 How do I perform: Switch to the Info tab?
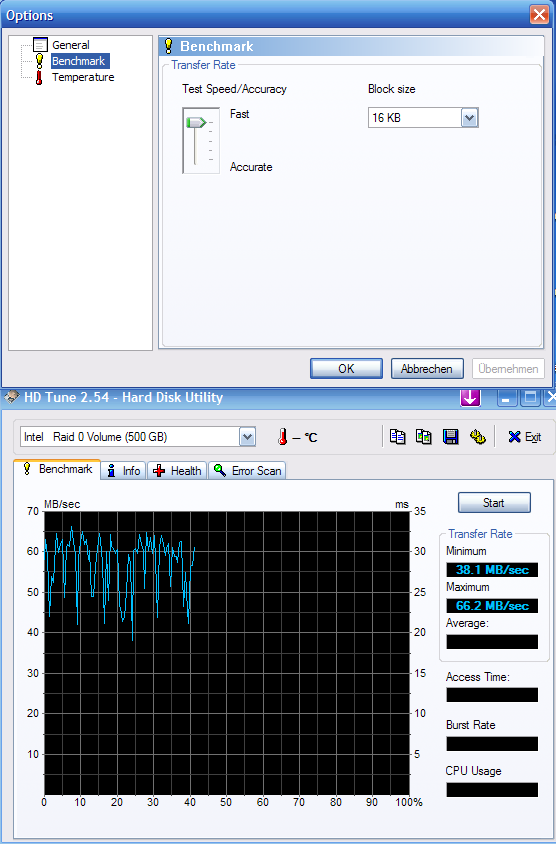tap(123, 470)
